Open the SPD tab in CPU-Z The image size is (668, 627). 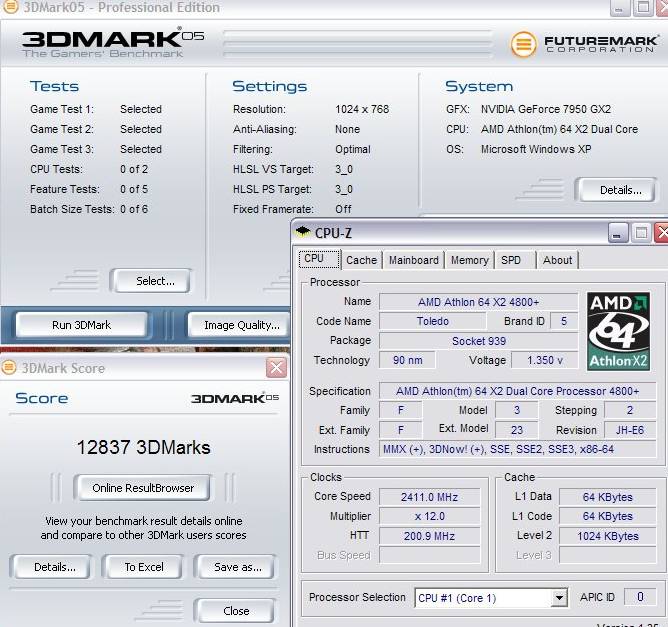coord(515,260)
